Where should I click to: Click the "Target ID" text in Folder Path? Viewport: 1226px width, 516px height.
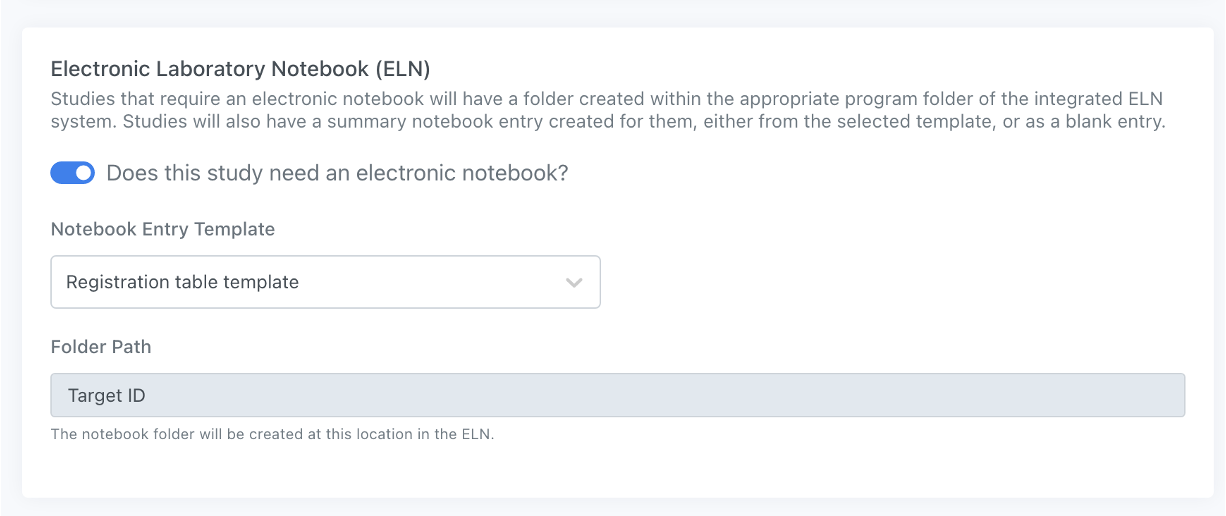106,395
